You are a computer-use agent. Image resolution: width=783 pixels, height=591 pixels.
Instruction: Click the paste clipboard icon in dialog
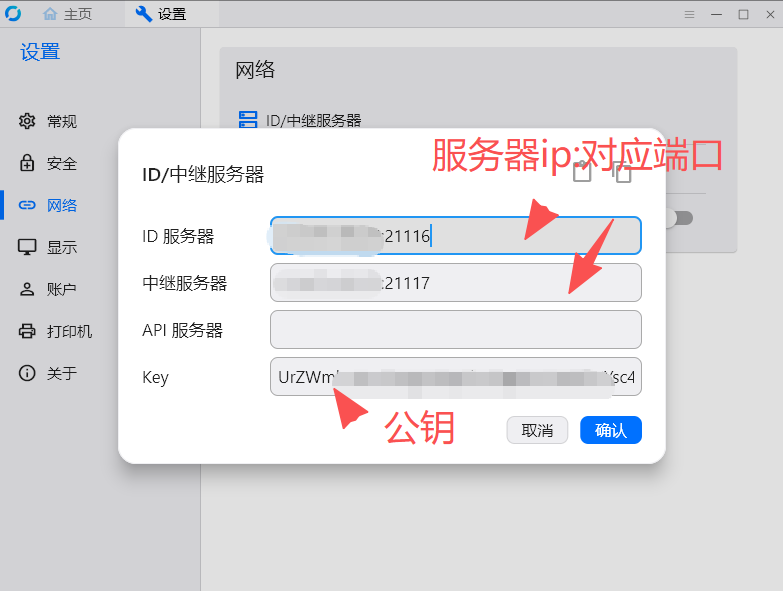click(582, 172)
